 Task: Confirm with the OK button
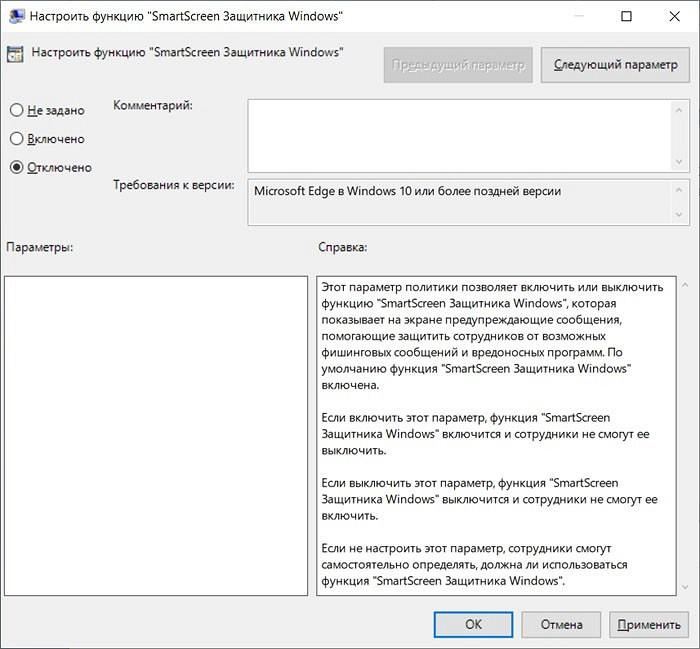(x=473, y=624)
